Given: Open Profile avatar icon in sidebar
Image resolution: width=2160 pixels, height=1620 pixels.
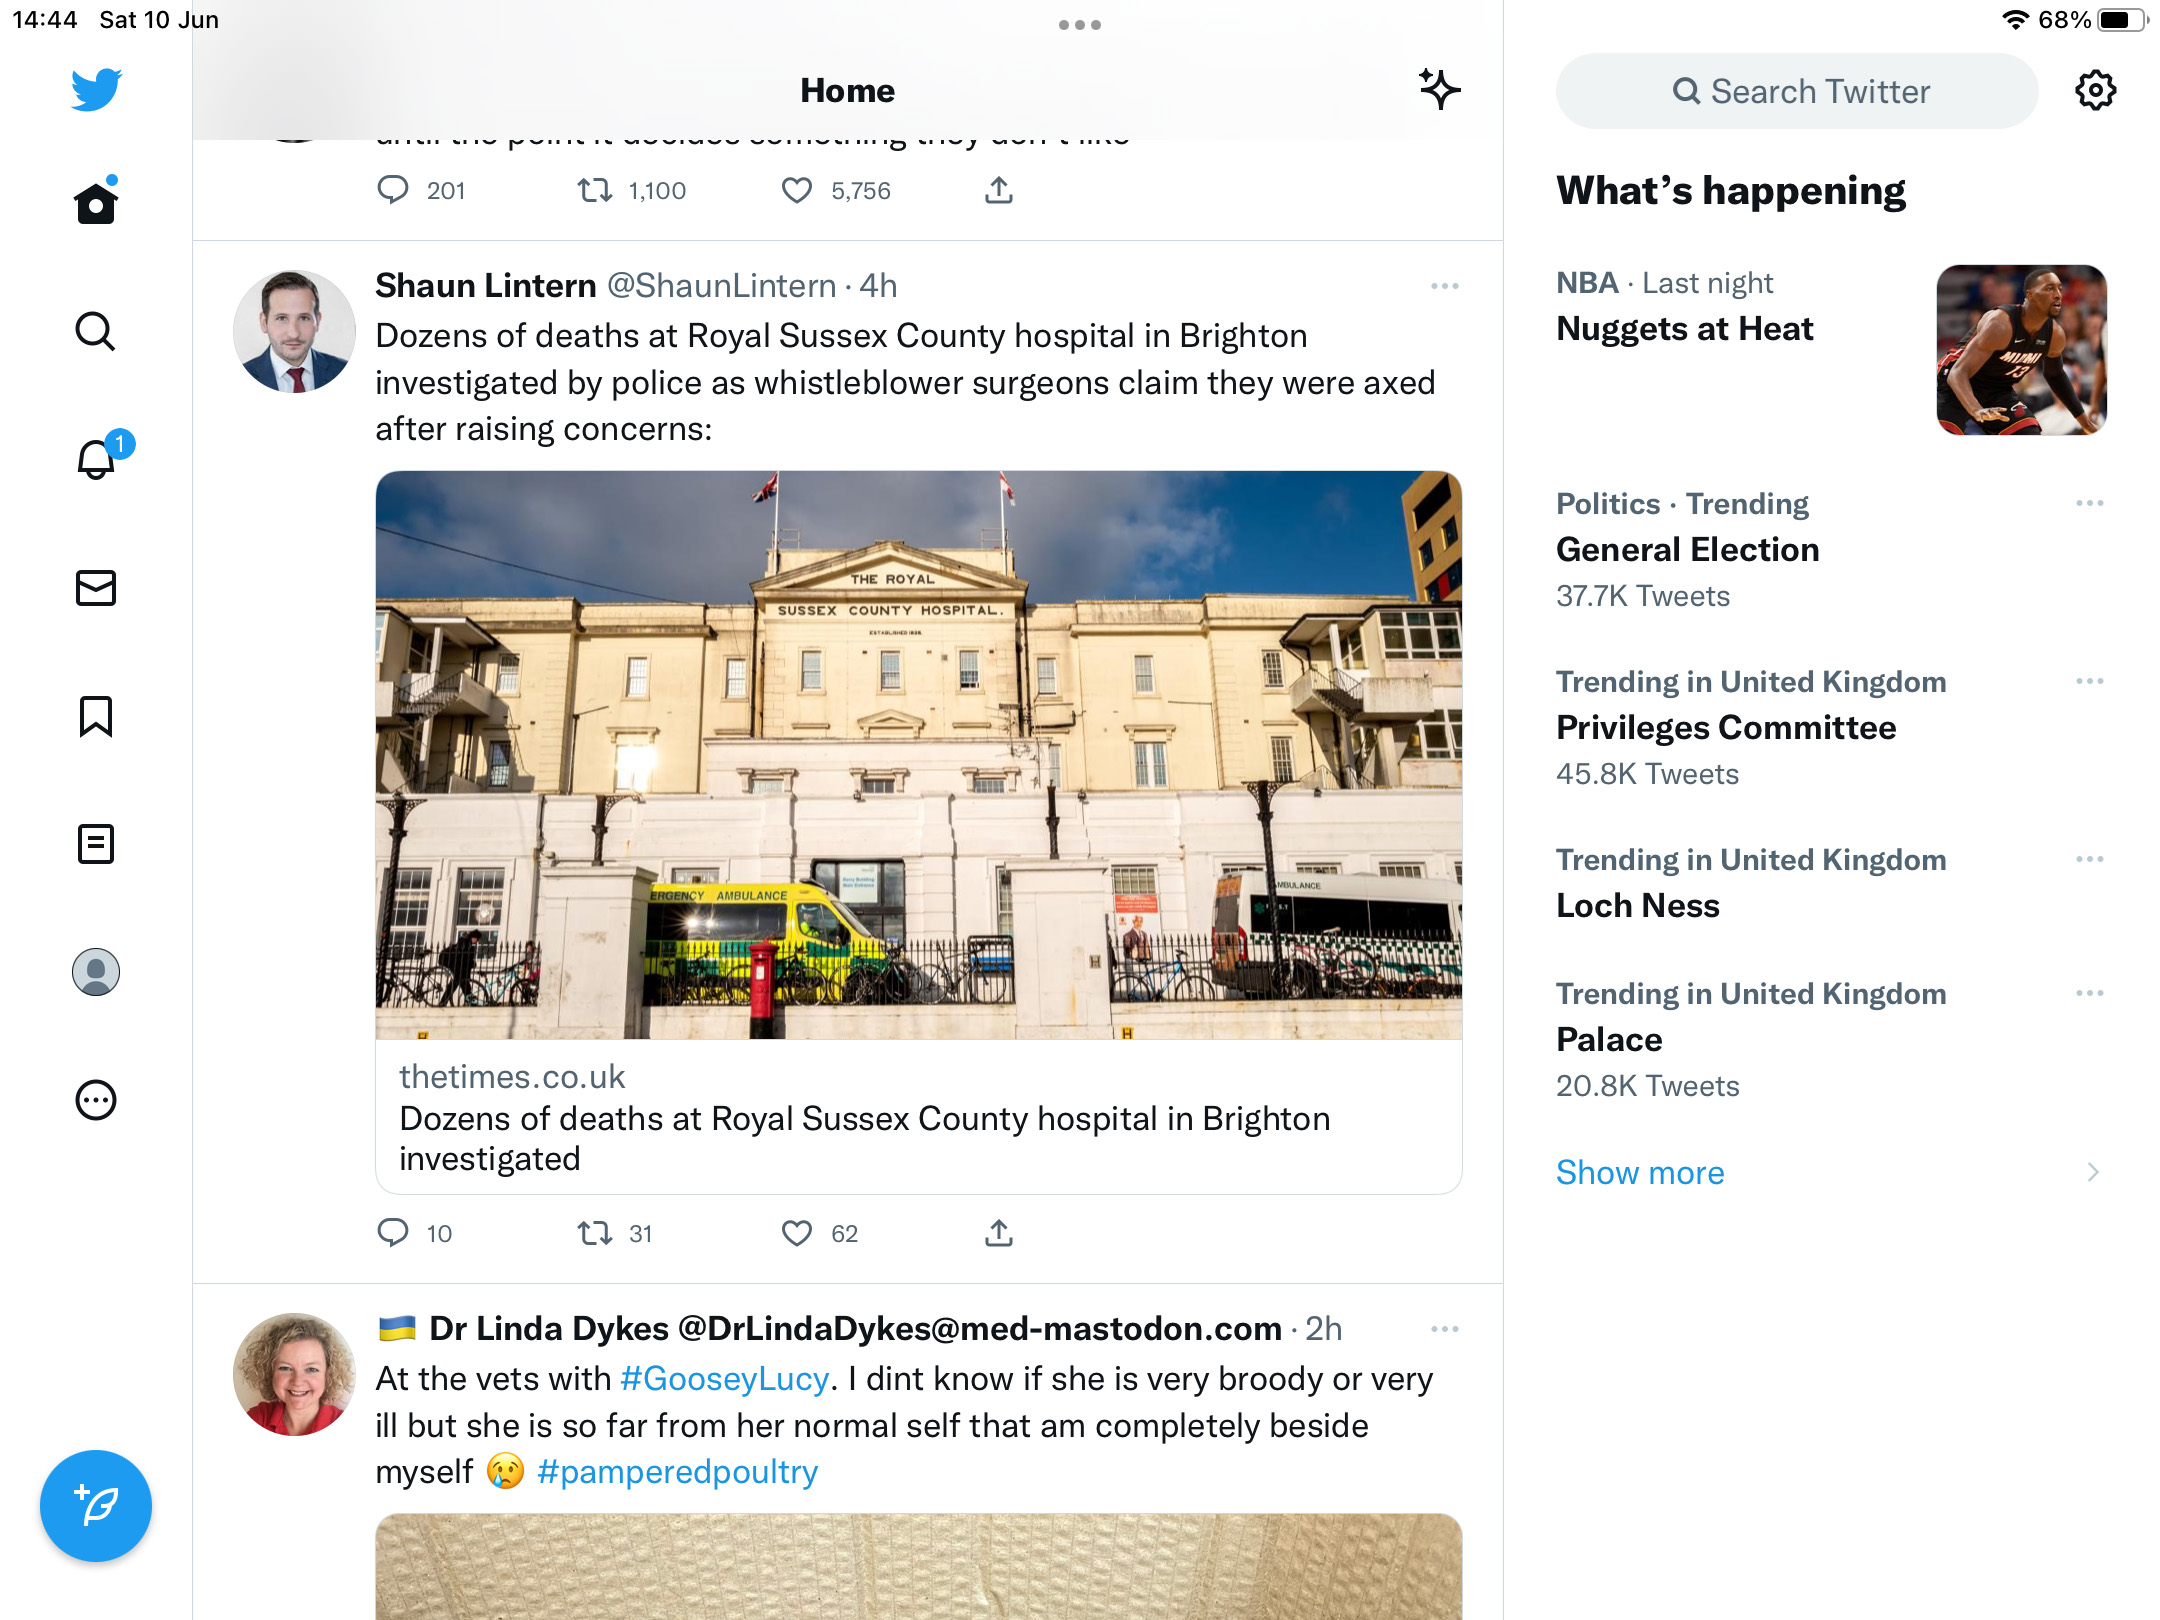Looking at the screenshot, I should 96,972.
